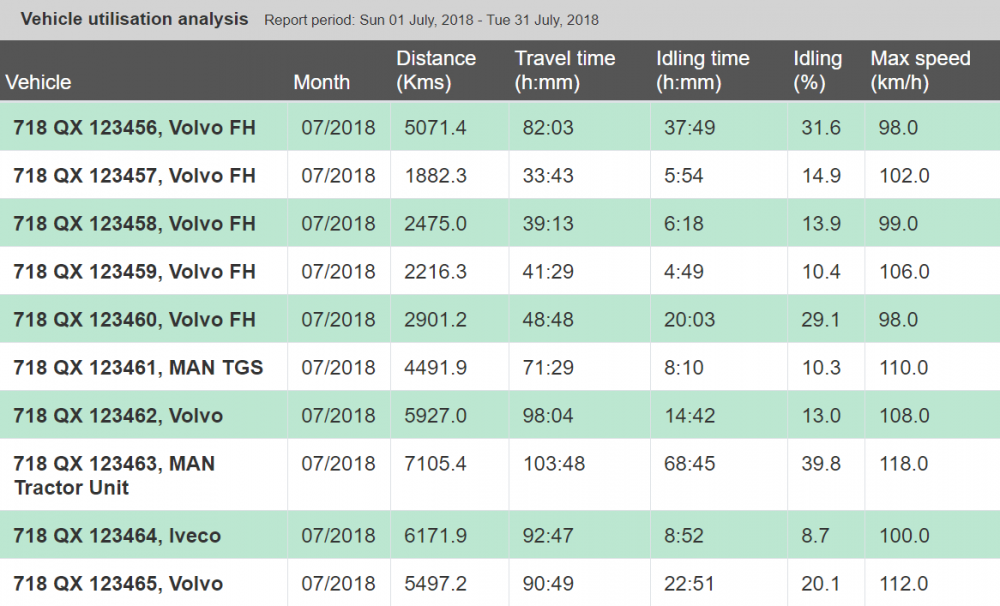Click max speed 118.0

904,464
